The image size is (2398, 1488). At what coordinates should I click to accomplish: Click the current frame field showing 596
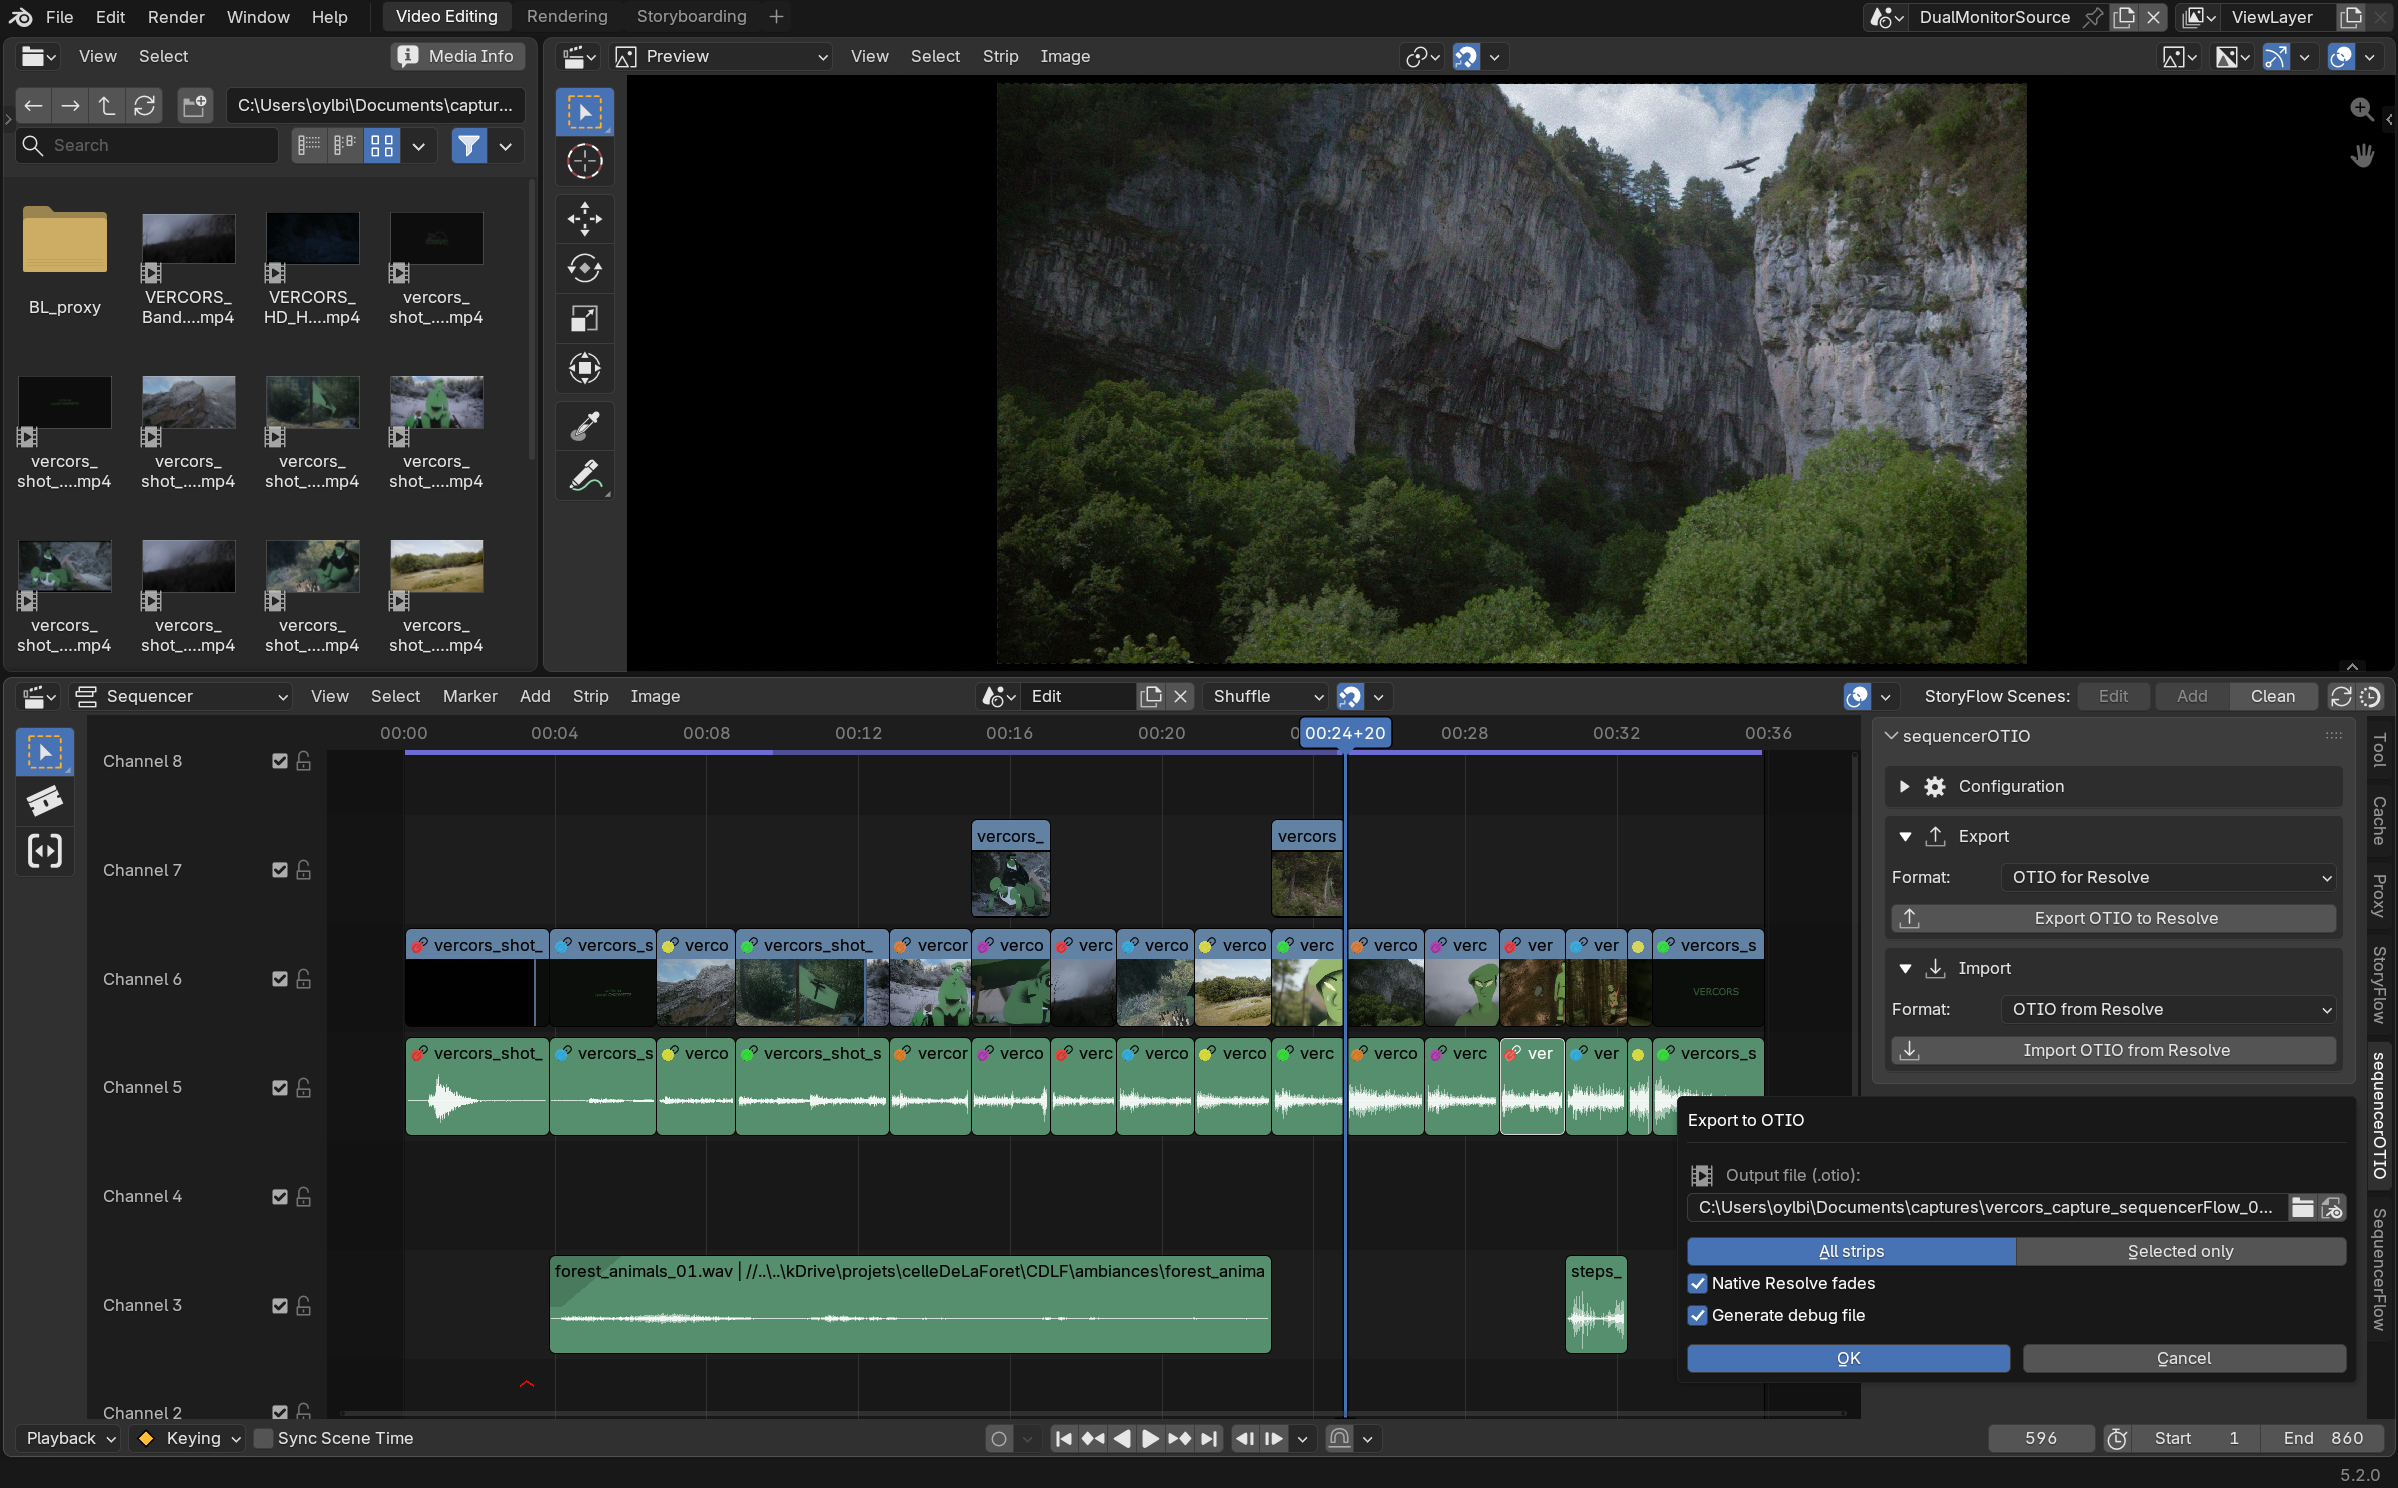(x=2040, y=1438)
